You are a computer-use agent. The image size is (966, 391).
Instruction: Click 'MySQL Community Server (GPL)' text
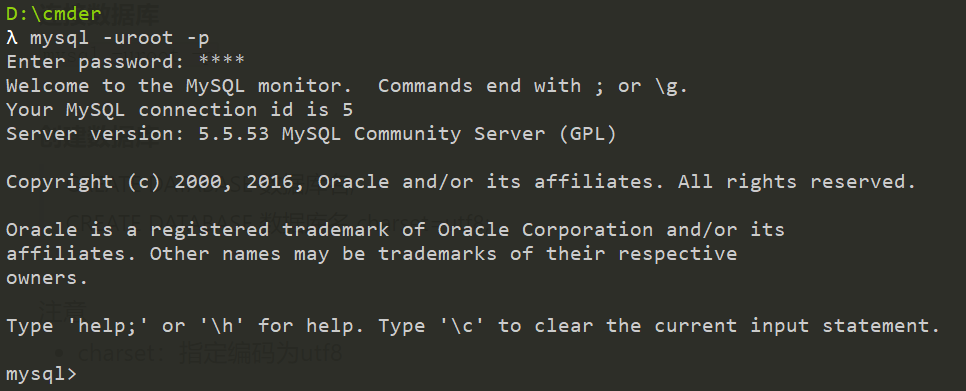(449, 134)
